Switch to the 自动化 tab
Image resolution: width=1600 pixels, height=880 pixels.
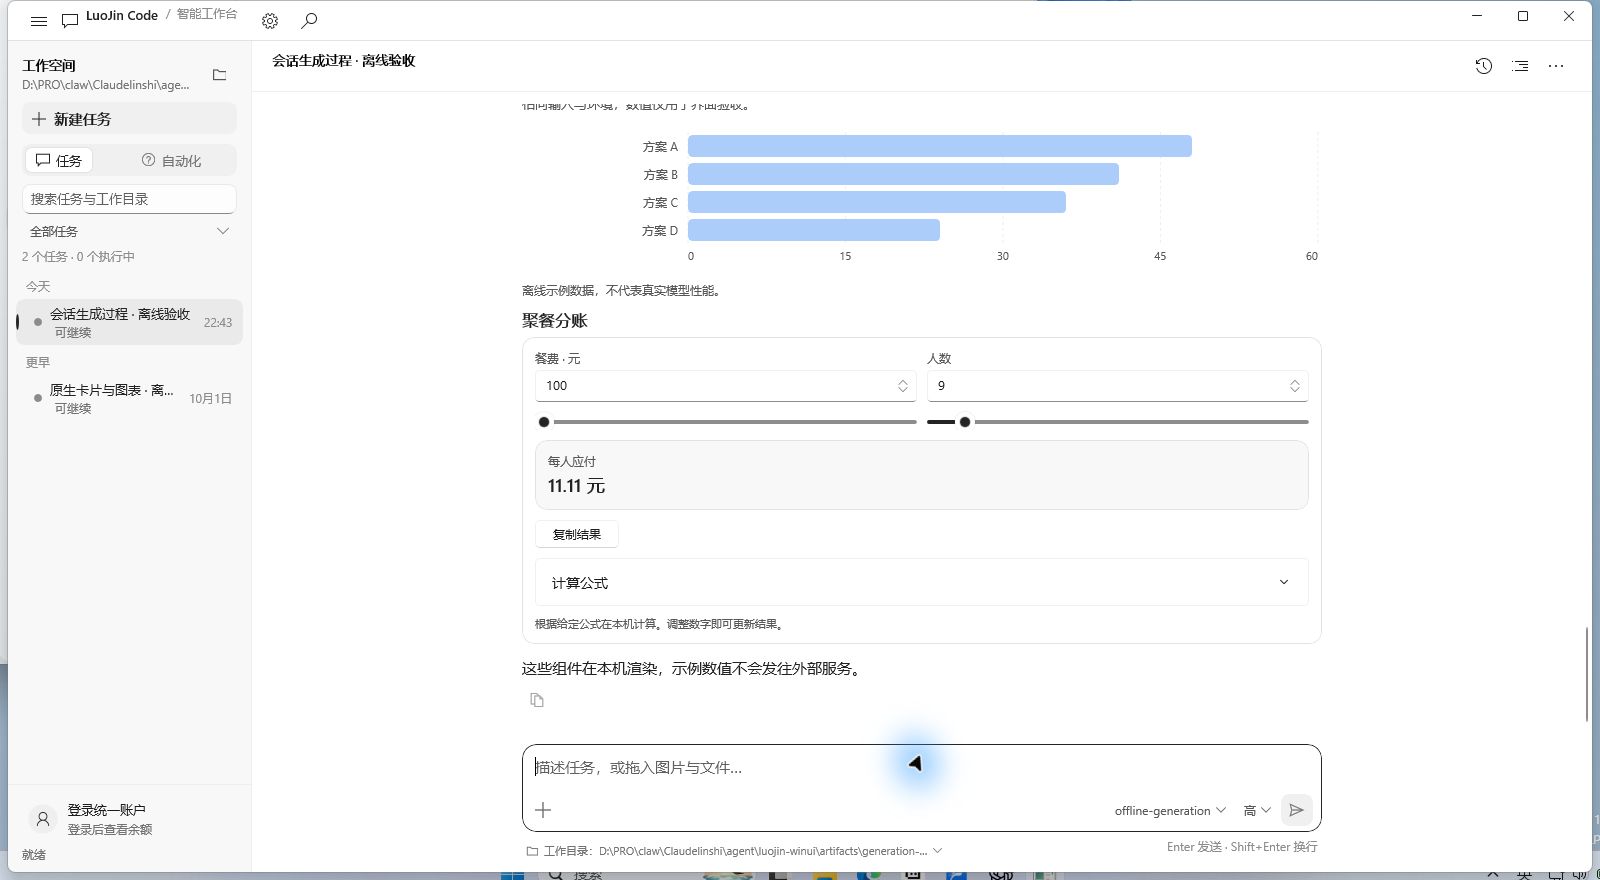171,160
